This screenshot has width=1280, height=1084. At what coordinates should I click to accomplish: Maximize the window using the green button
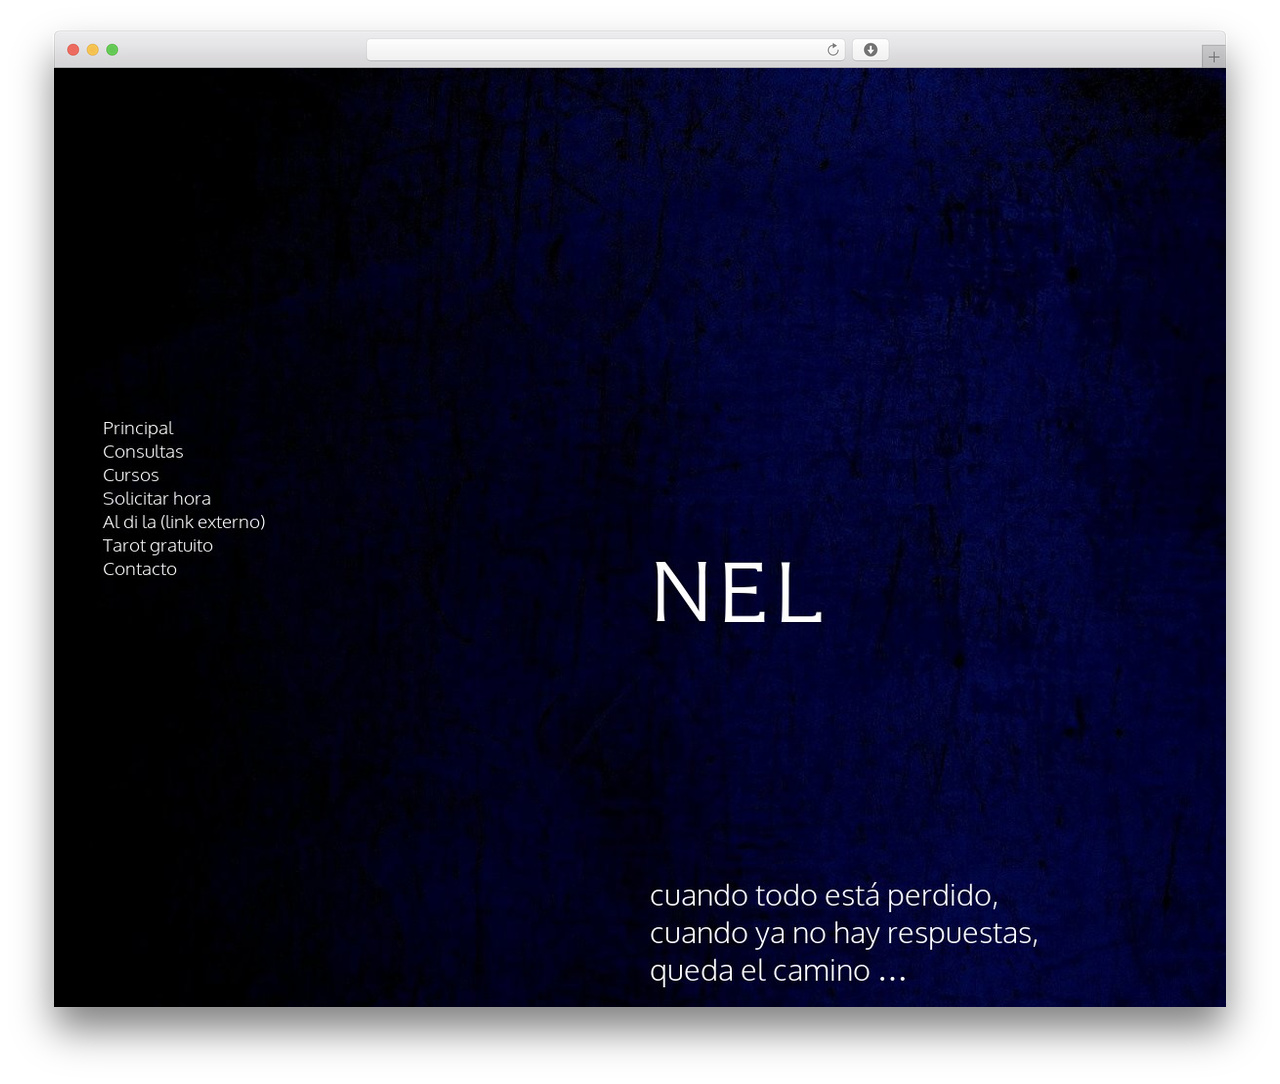pyautogui.click(x=112, y=50)
